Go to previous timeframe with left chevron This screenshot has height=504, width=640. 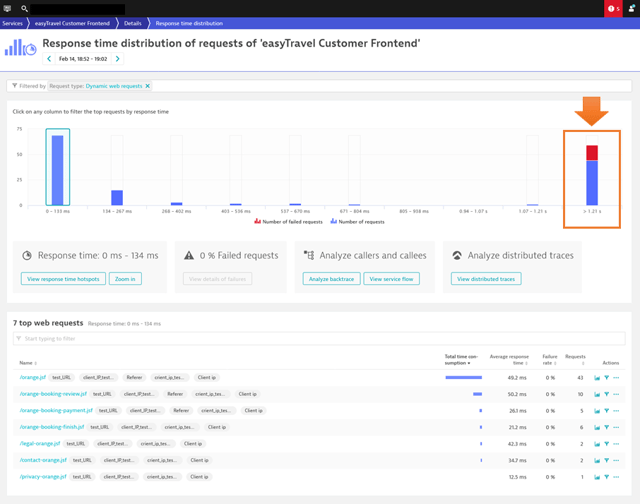[x=49, y=59]
